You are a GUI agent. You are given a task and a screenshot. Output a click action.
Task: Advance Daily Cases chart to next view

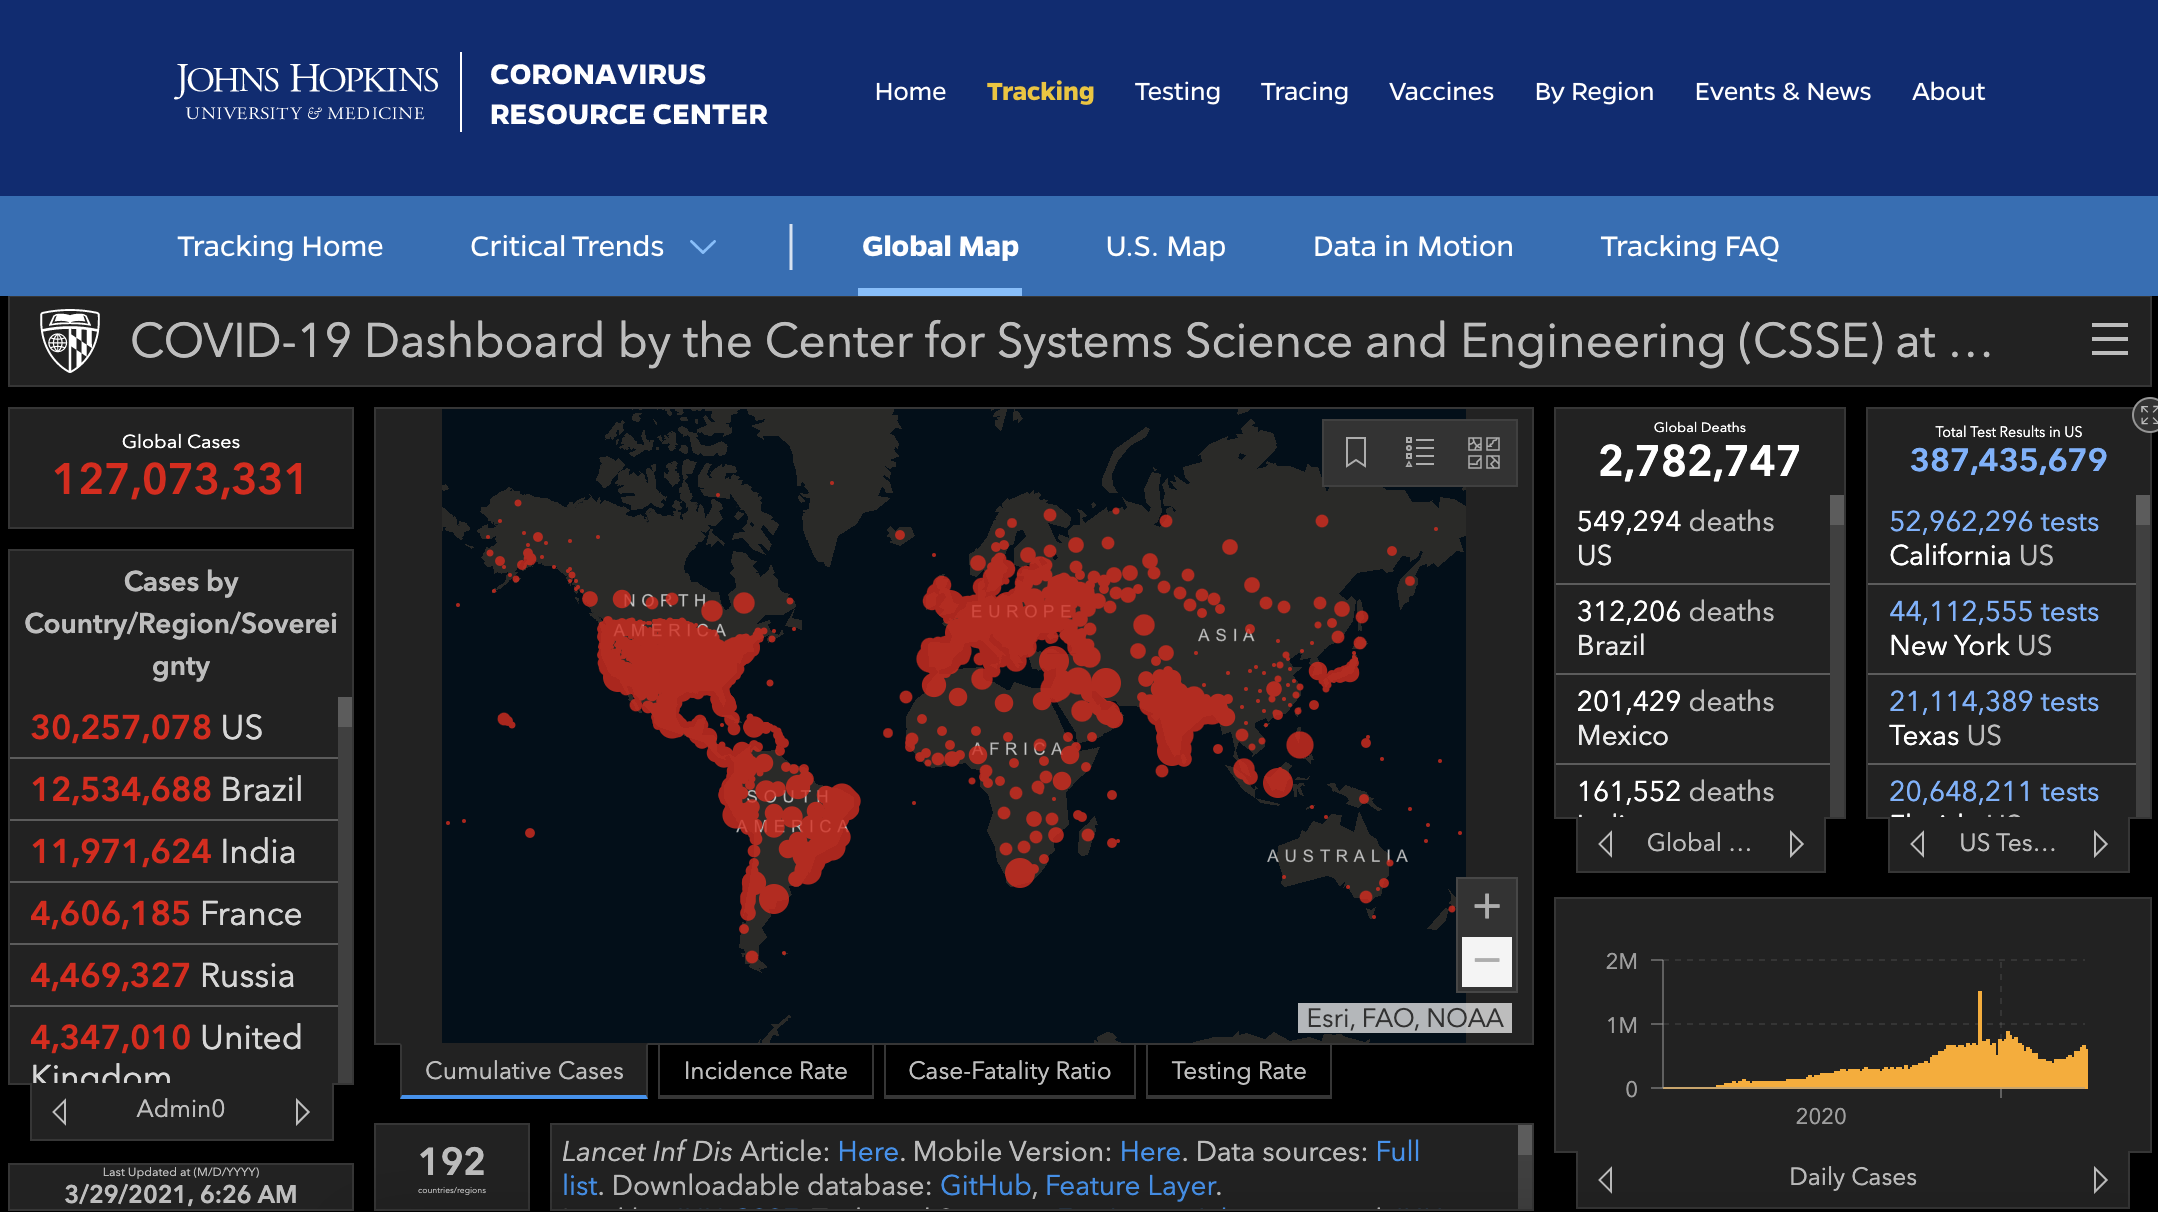[2100, 1179]
